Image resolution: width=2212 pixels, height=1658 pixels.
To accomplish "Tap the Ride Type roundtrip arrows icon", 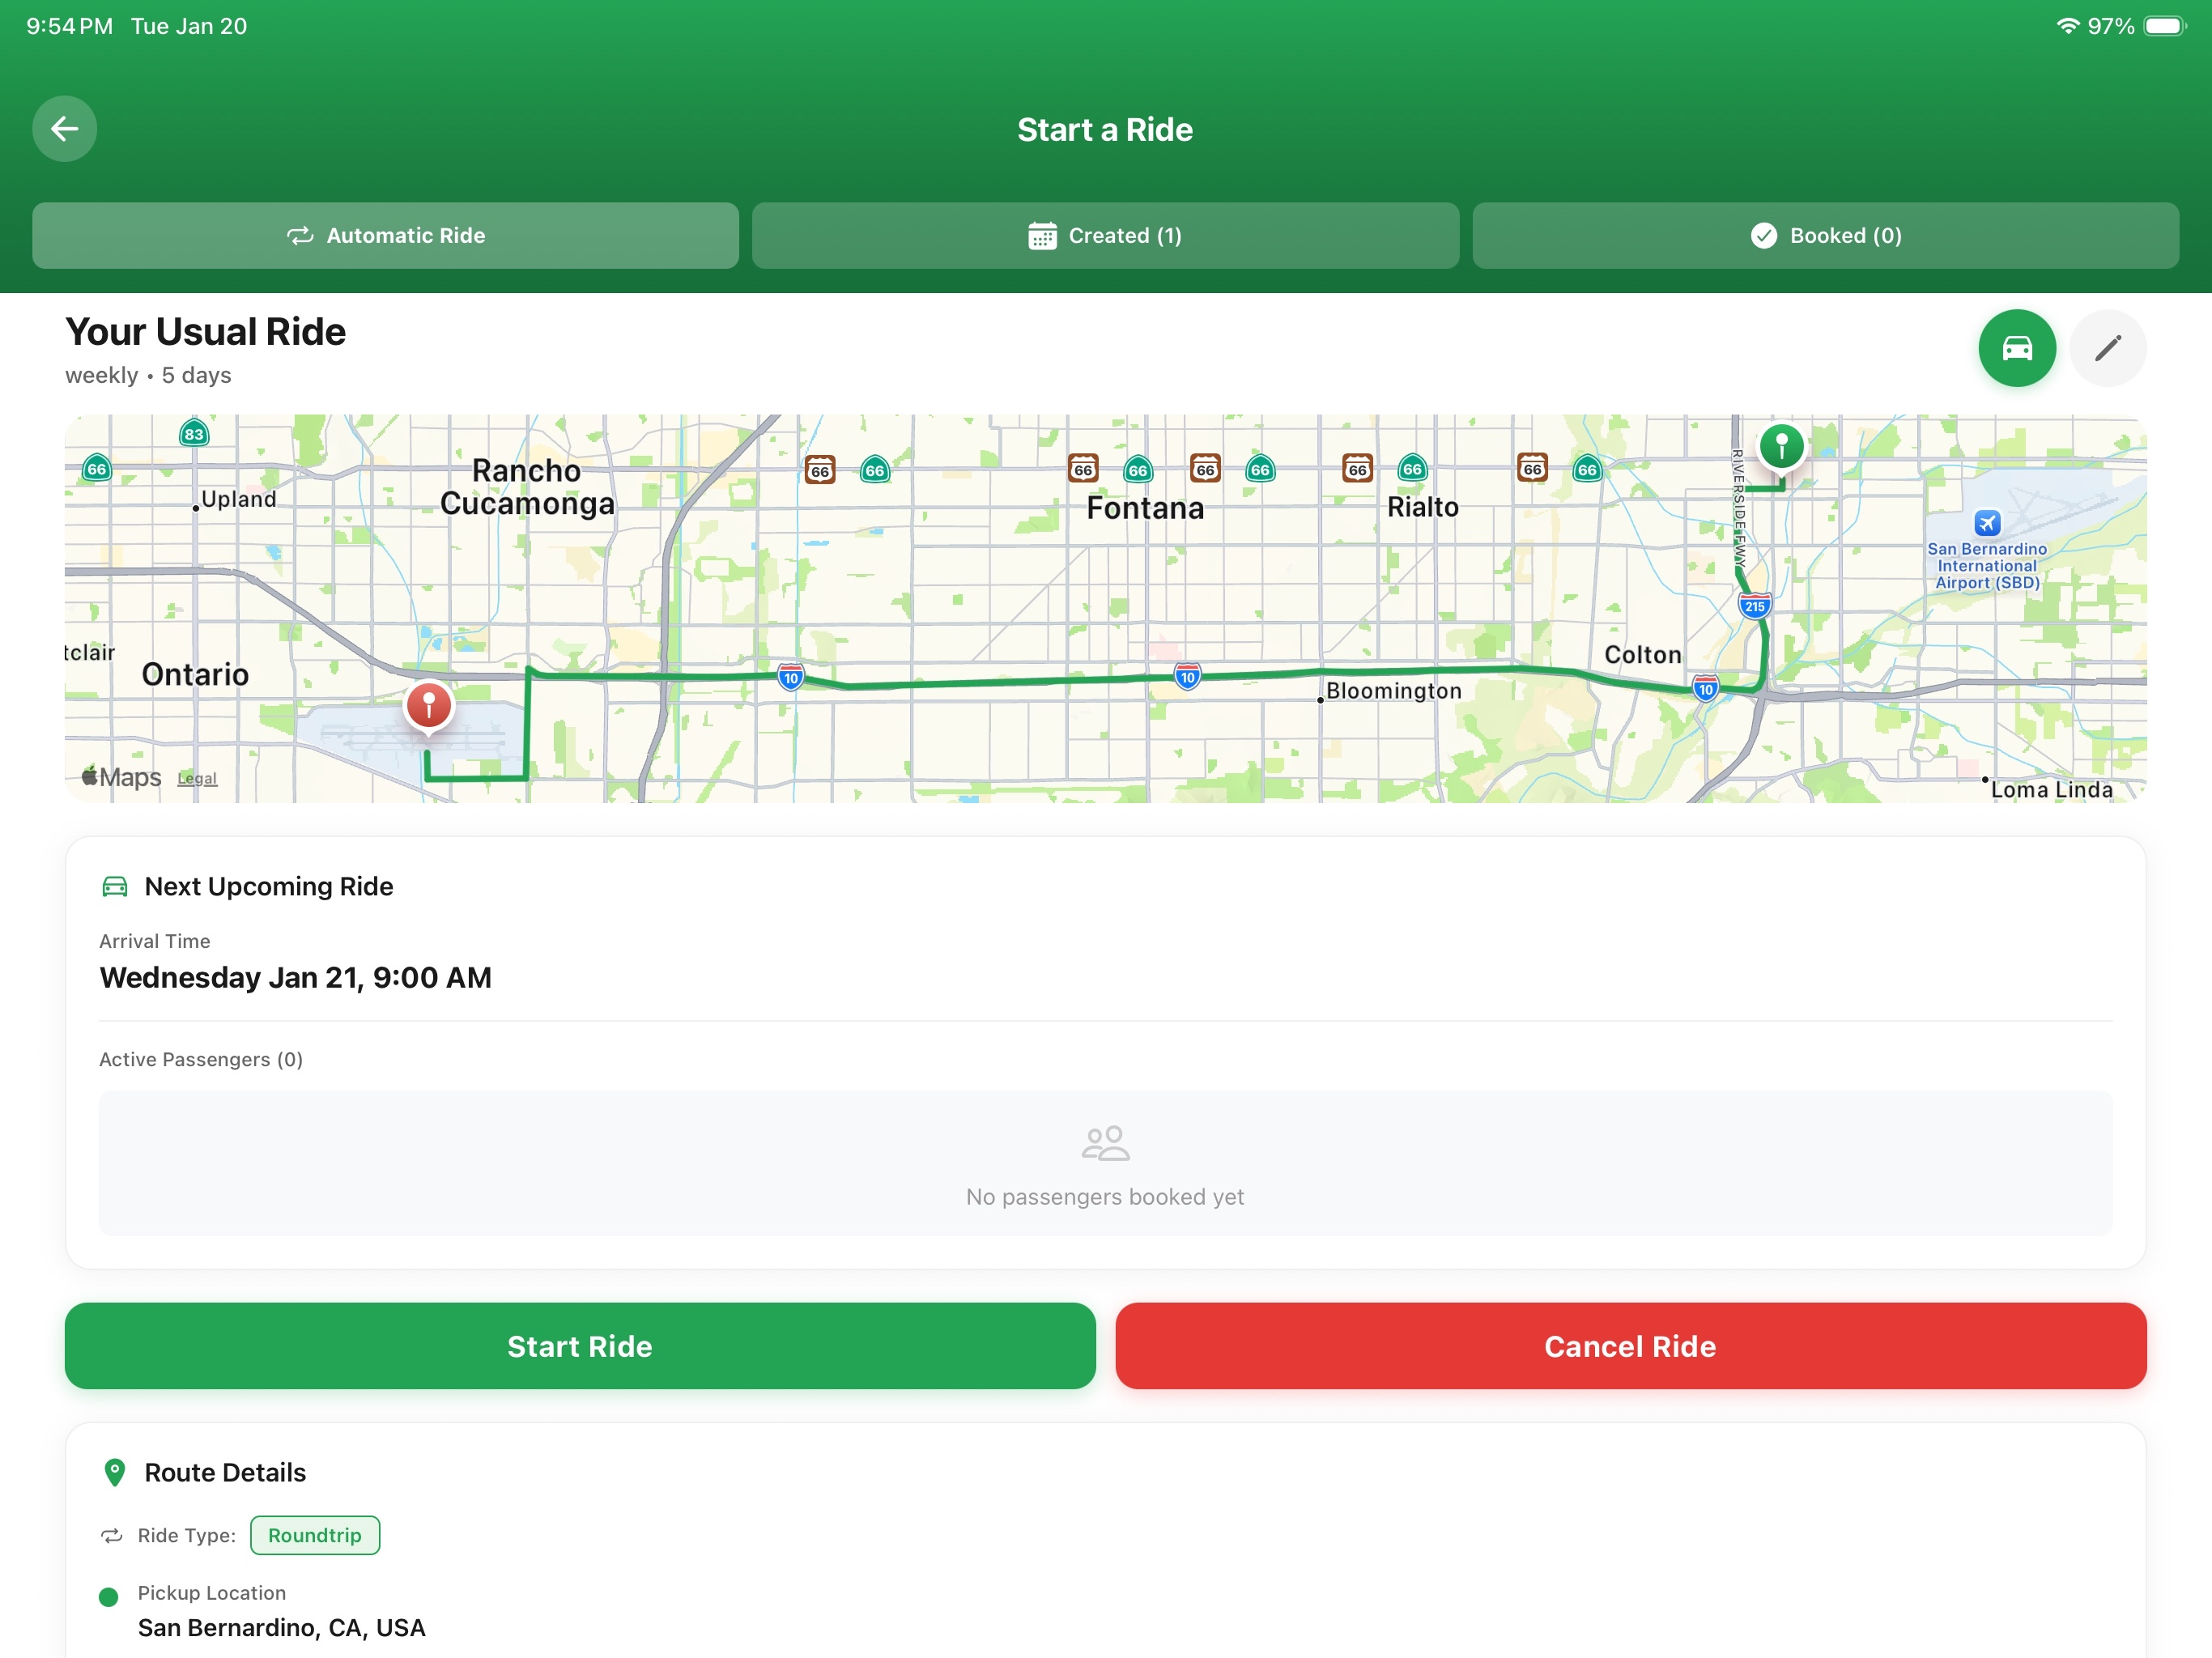I will tap(112, 1536).
